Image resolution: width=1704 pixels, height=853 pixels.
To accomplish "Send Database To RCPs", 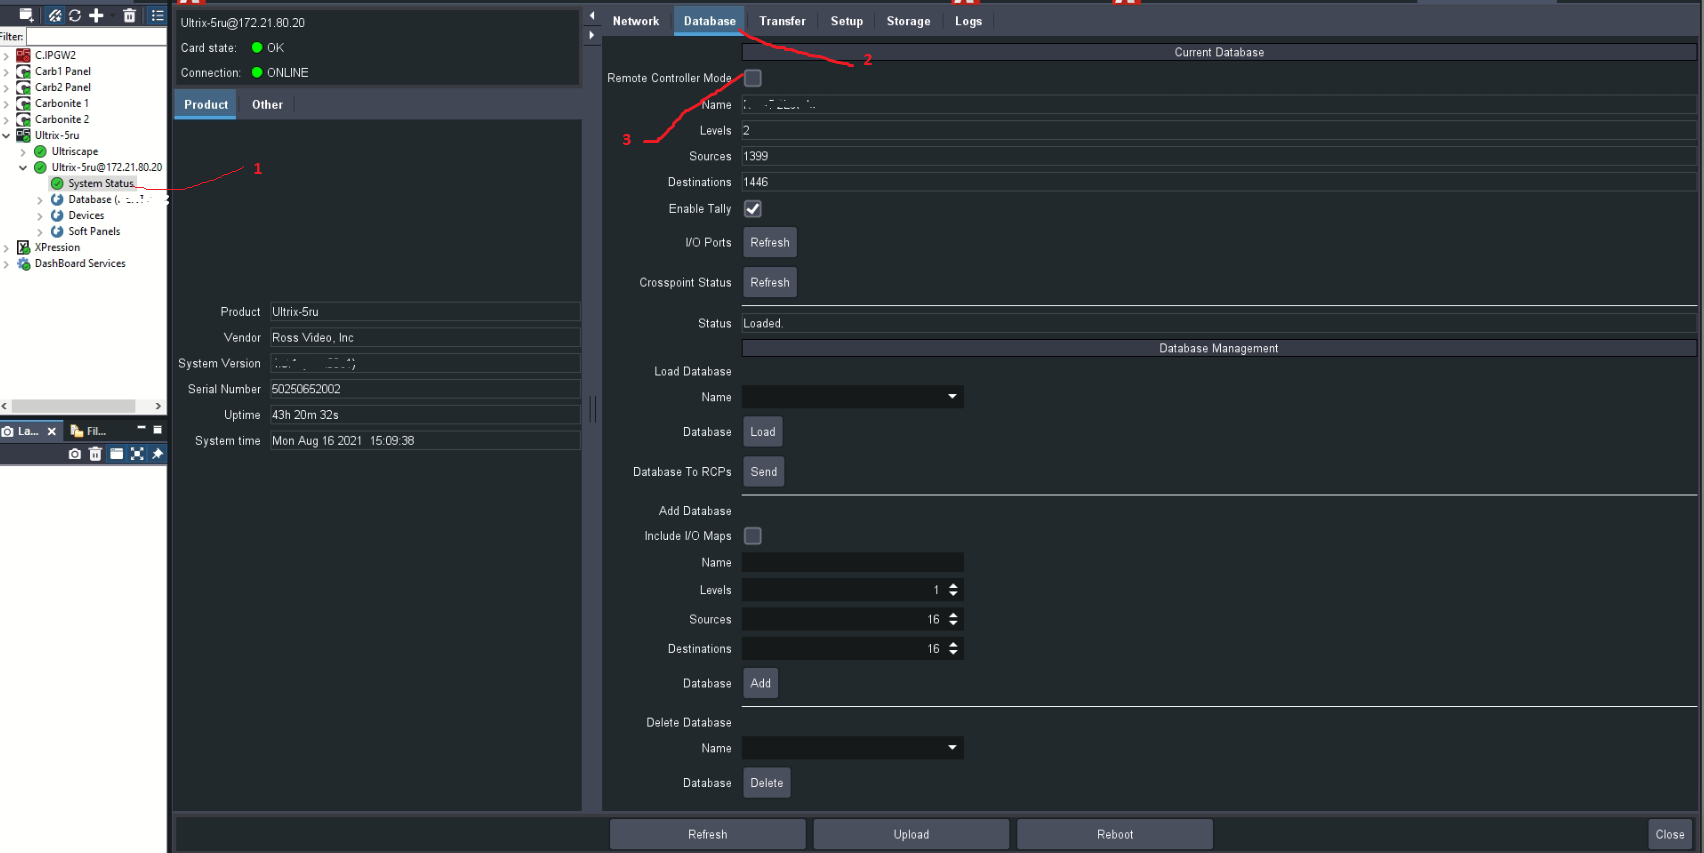I will 764,472.
